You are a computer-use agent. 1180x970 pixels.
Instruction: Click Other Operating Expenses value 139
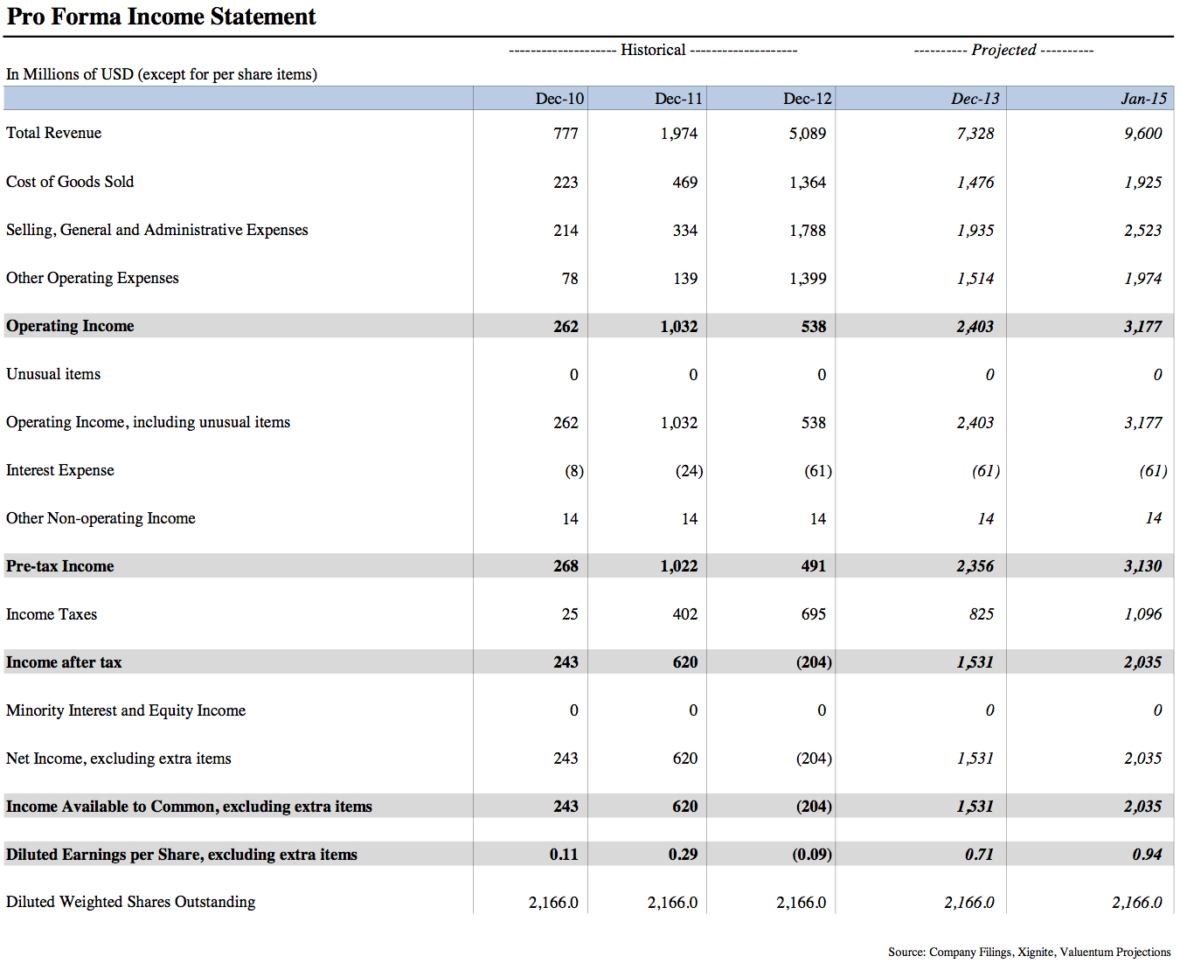pyautogui.click(x=685, y=278)
